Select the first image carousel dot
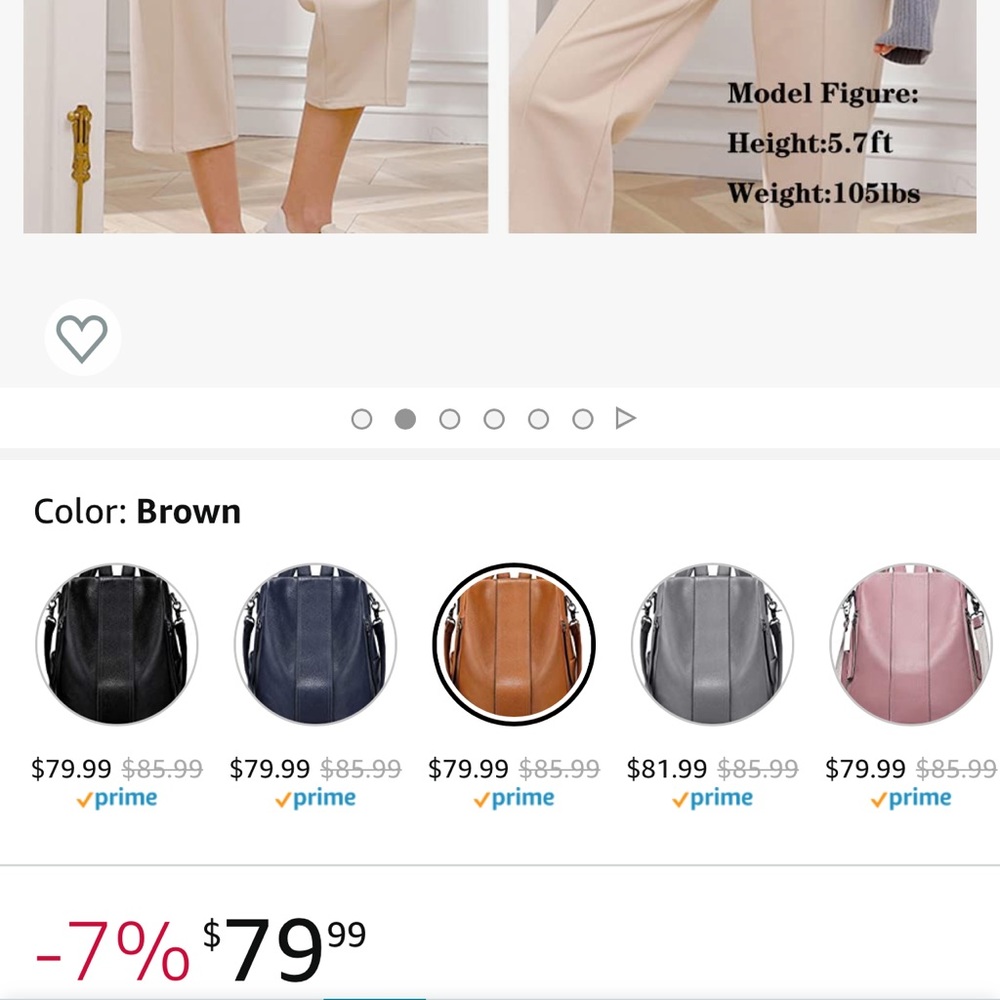Viewport: 1000px width, 1000px height. 362,419
